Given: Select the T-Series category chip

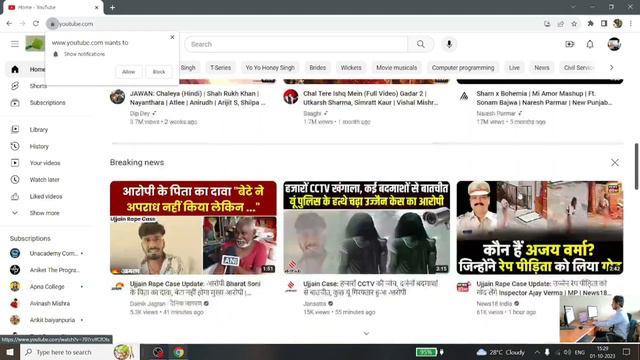Looking at the screenshot, I should point(220,68).
